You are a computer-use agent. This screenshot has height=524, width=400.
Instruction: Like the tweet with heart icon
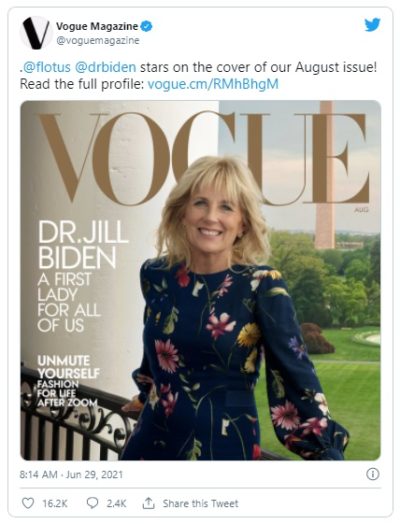(28, 503)
